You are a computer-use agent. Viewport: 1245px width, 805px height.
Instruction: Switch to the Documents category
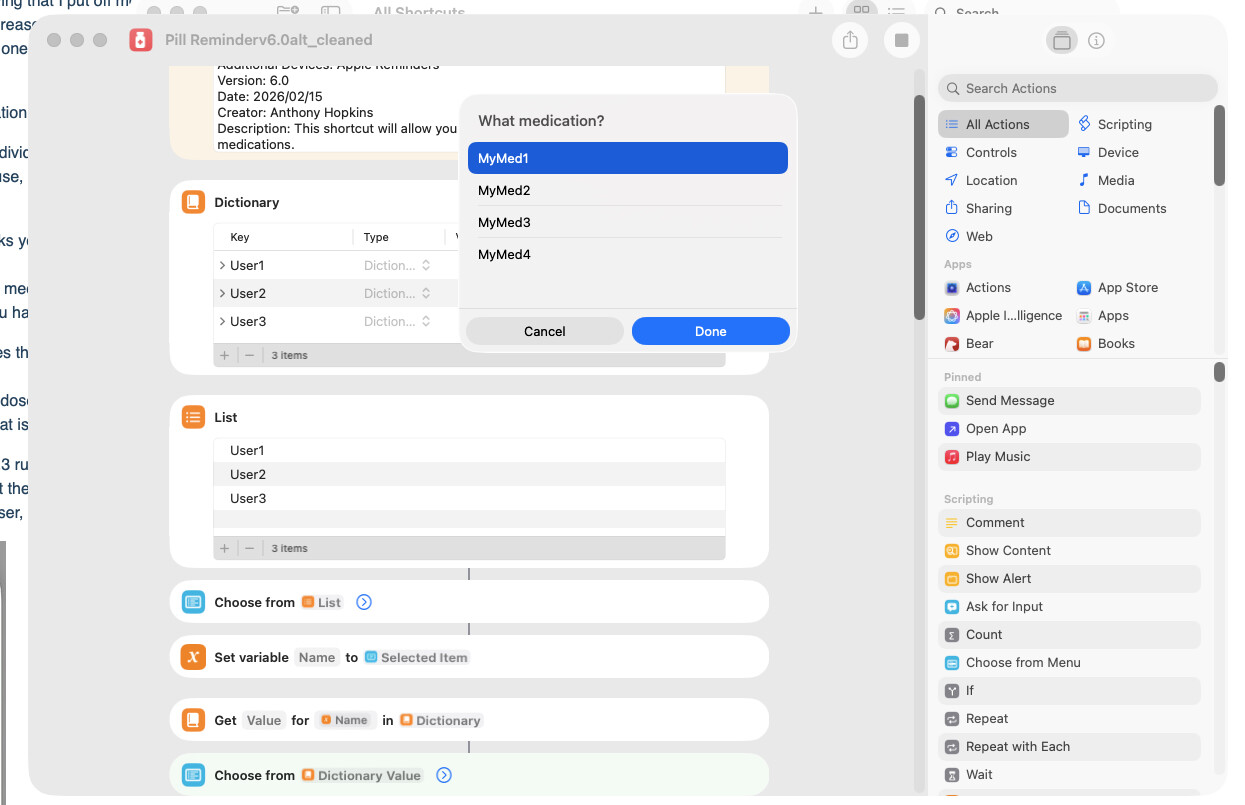pyautogui.click(x=1131, y=209)
